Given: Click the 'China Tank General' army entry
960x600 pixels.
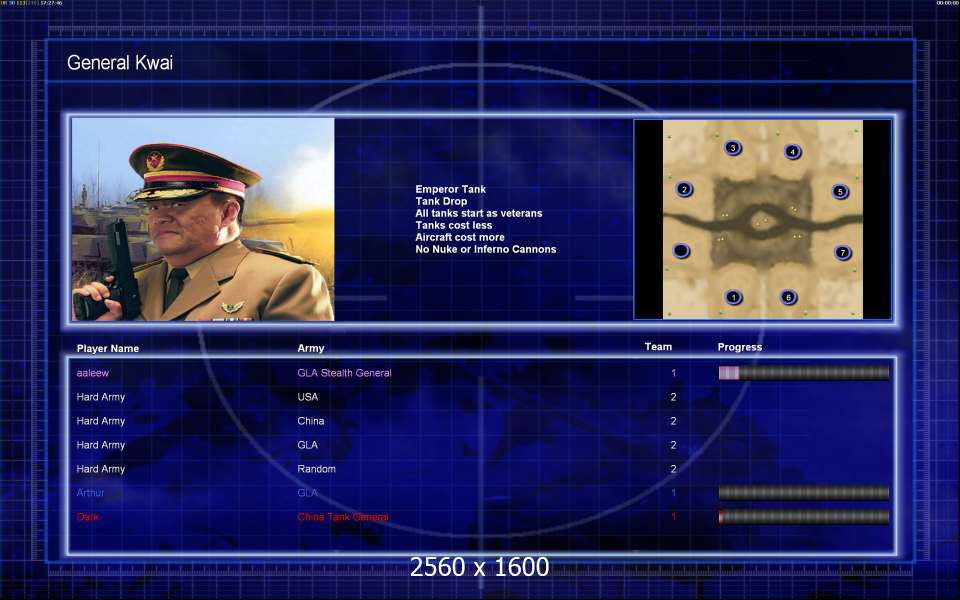Looking at the screenshot, I should click(x=343, y=517).
